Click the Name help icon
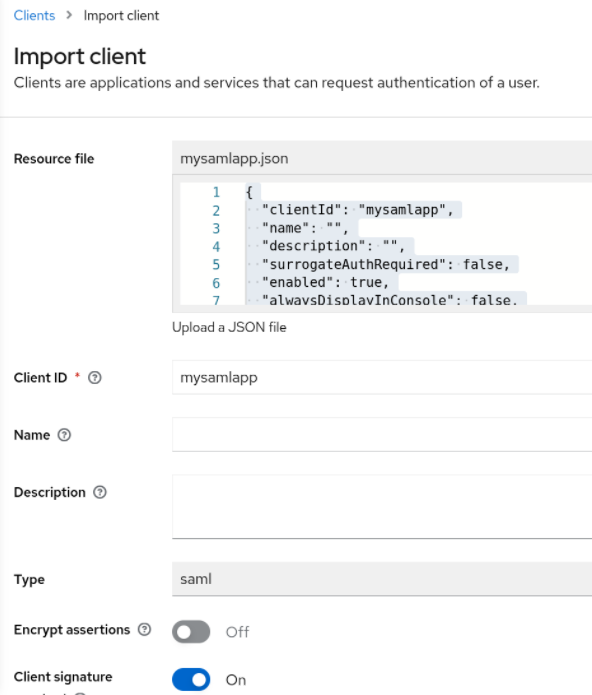This screenshot has width=592, height=695. (x=64, y=435)
